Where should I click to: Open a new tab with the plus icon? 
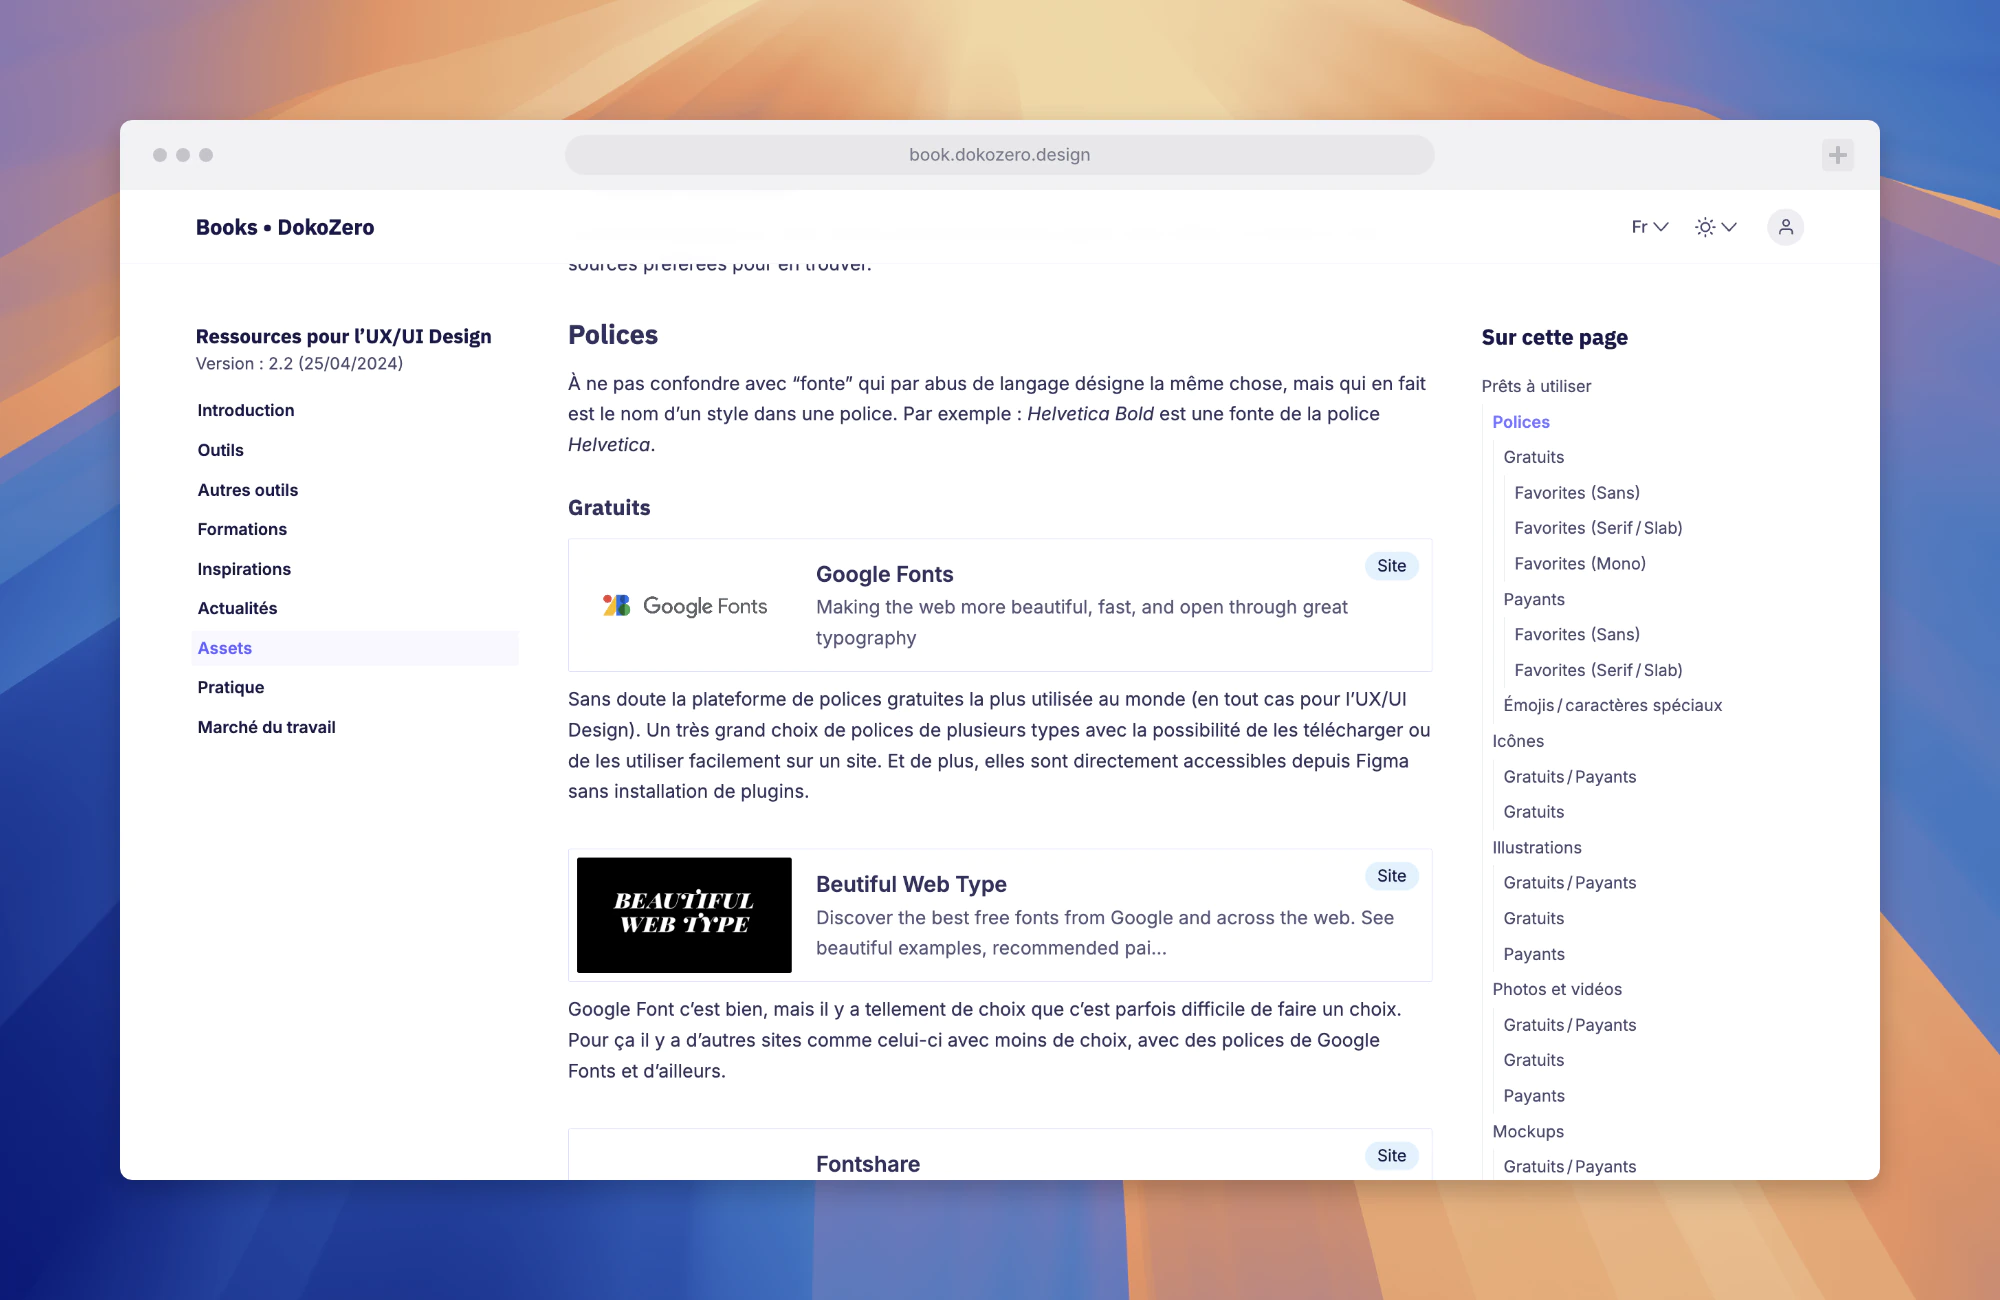tap(1837, 155)
